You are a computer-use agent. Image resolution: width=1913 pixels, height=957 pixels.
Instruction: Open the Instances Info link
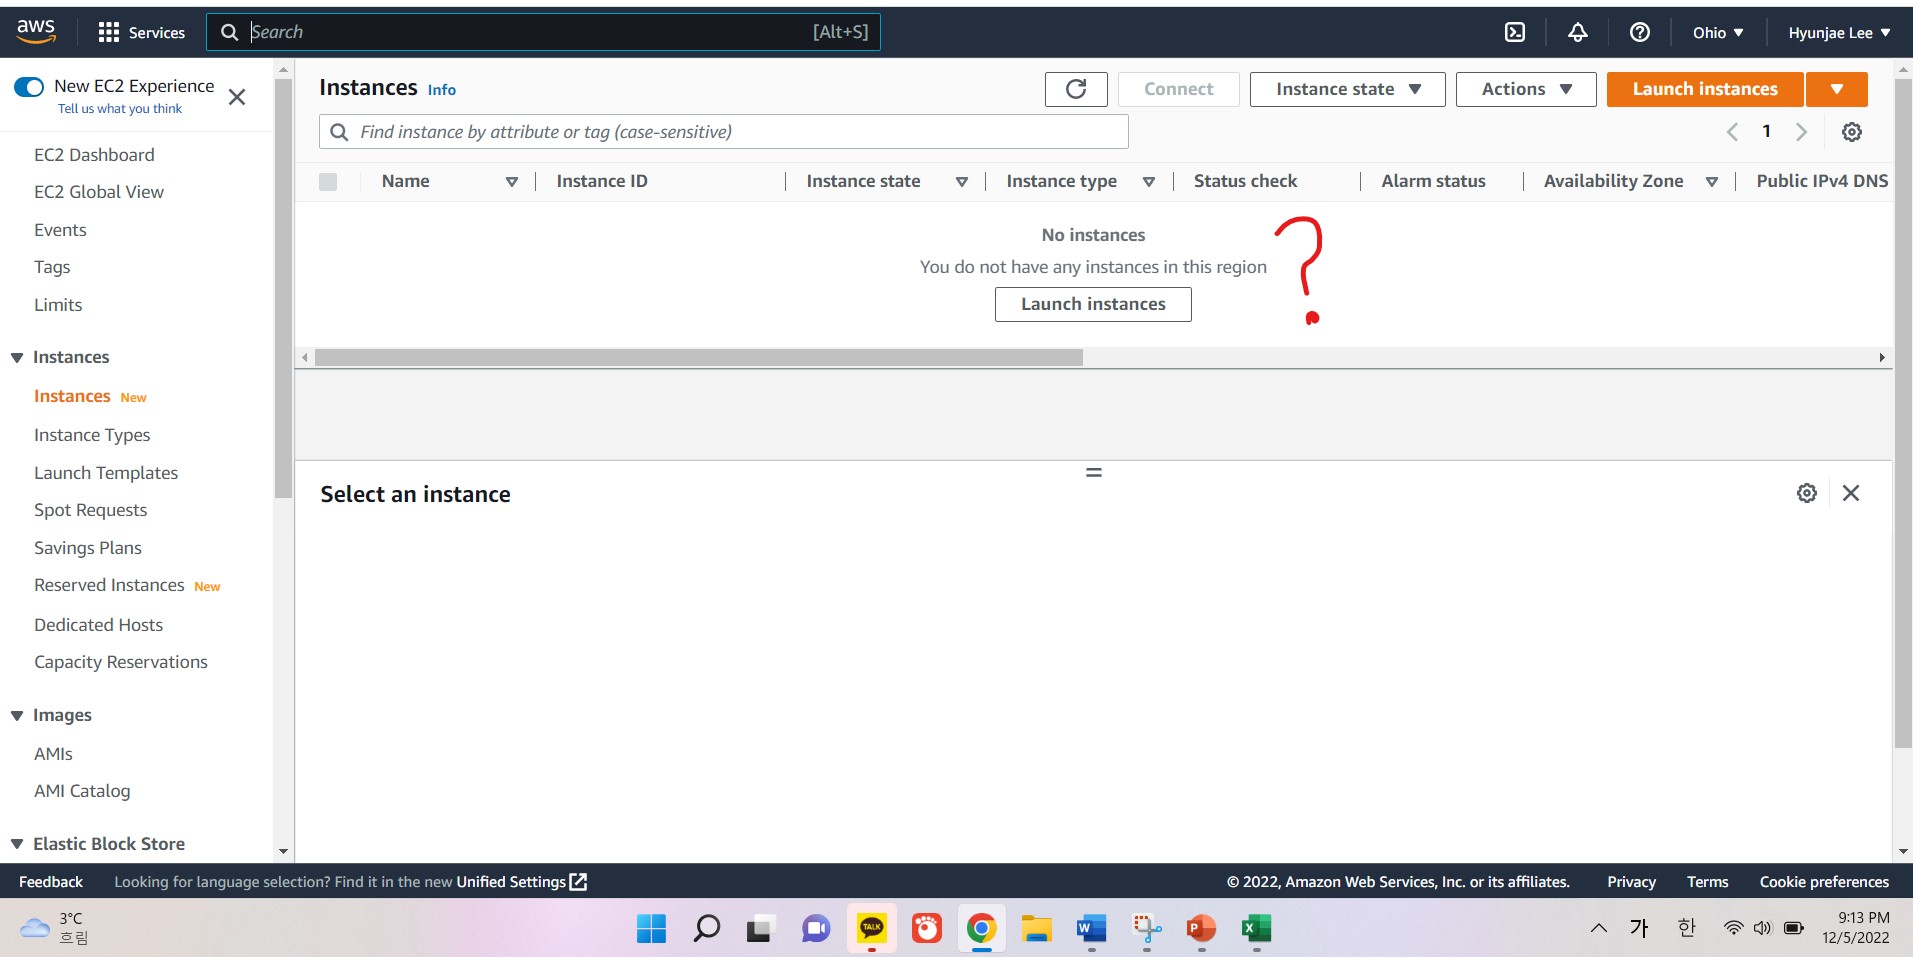[x=442, y=90]
